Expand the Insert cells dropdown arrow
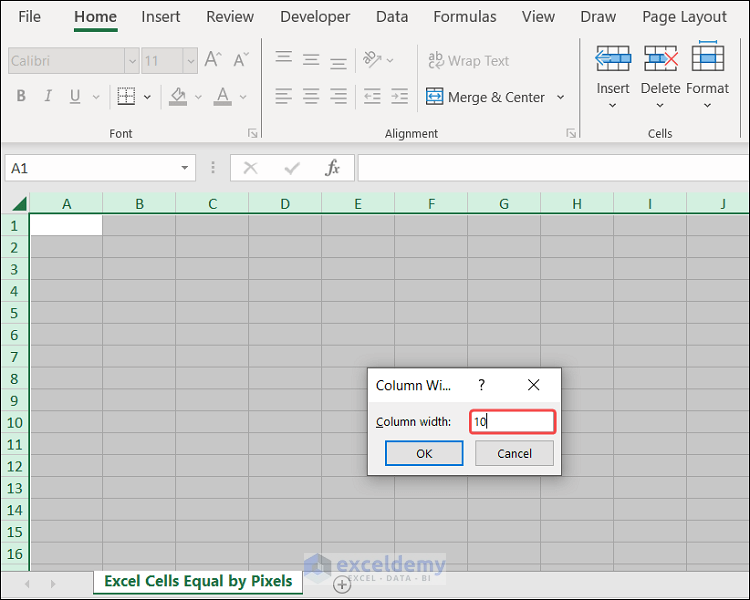The height and width of the screenshot is (600, 750). point(612,105)
